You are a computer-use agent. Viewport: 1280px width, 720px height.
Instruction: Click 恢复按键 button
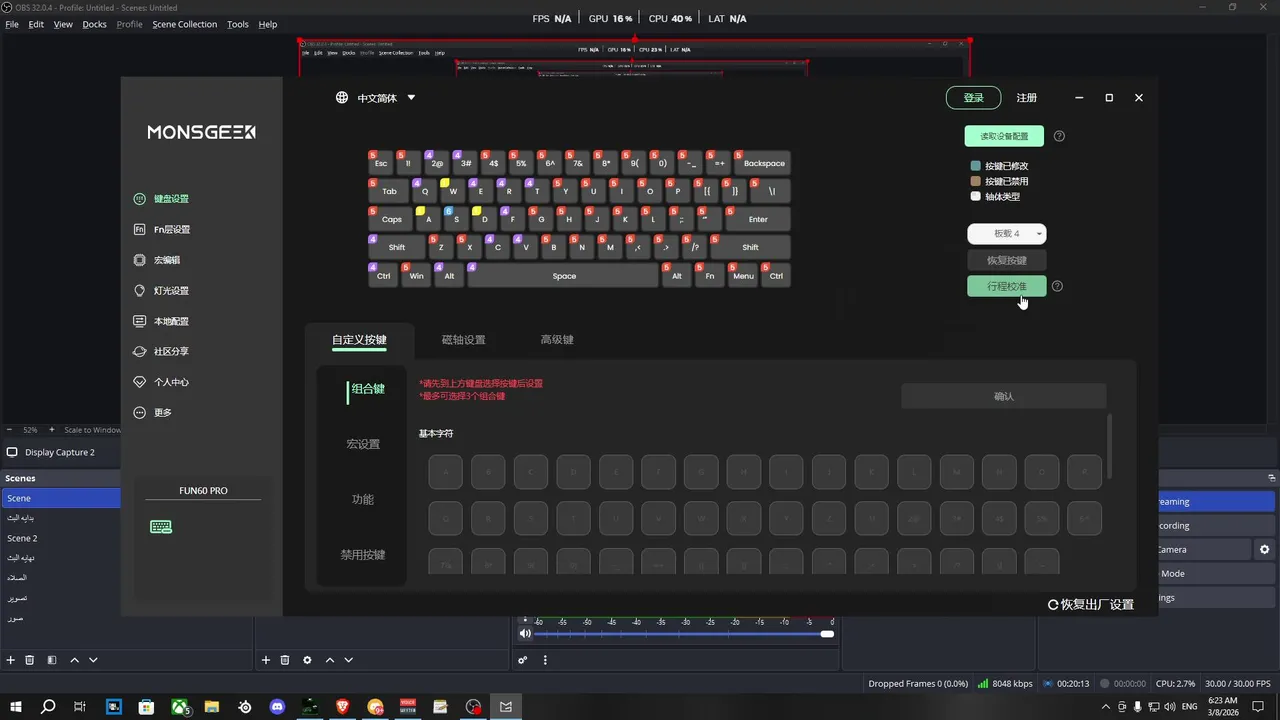[x=1007, y=260]
